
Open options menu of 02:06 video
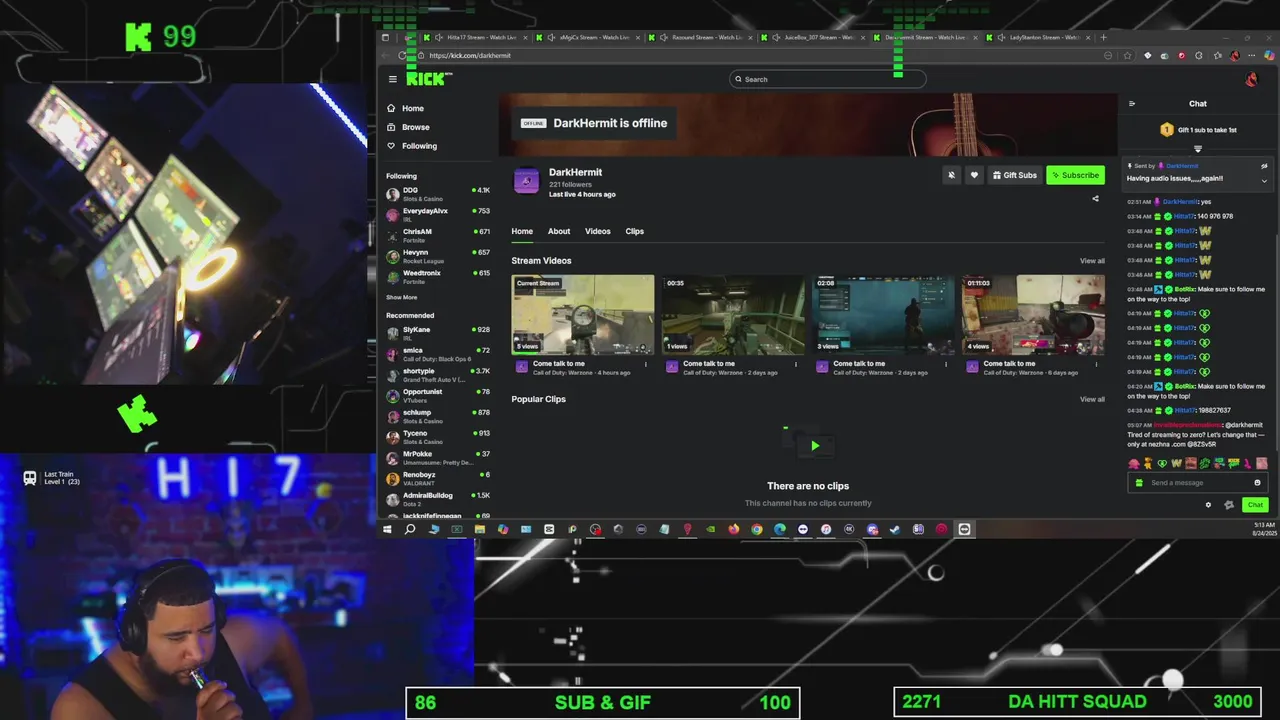(946, 364)
